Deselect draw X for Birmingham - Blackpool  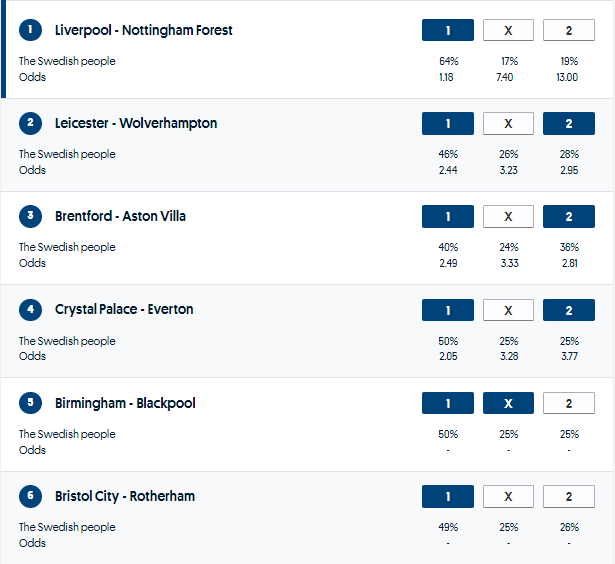point(508,403)
